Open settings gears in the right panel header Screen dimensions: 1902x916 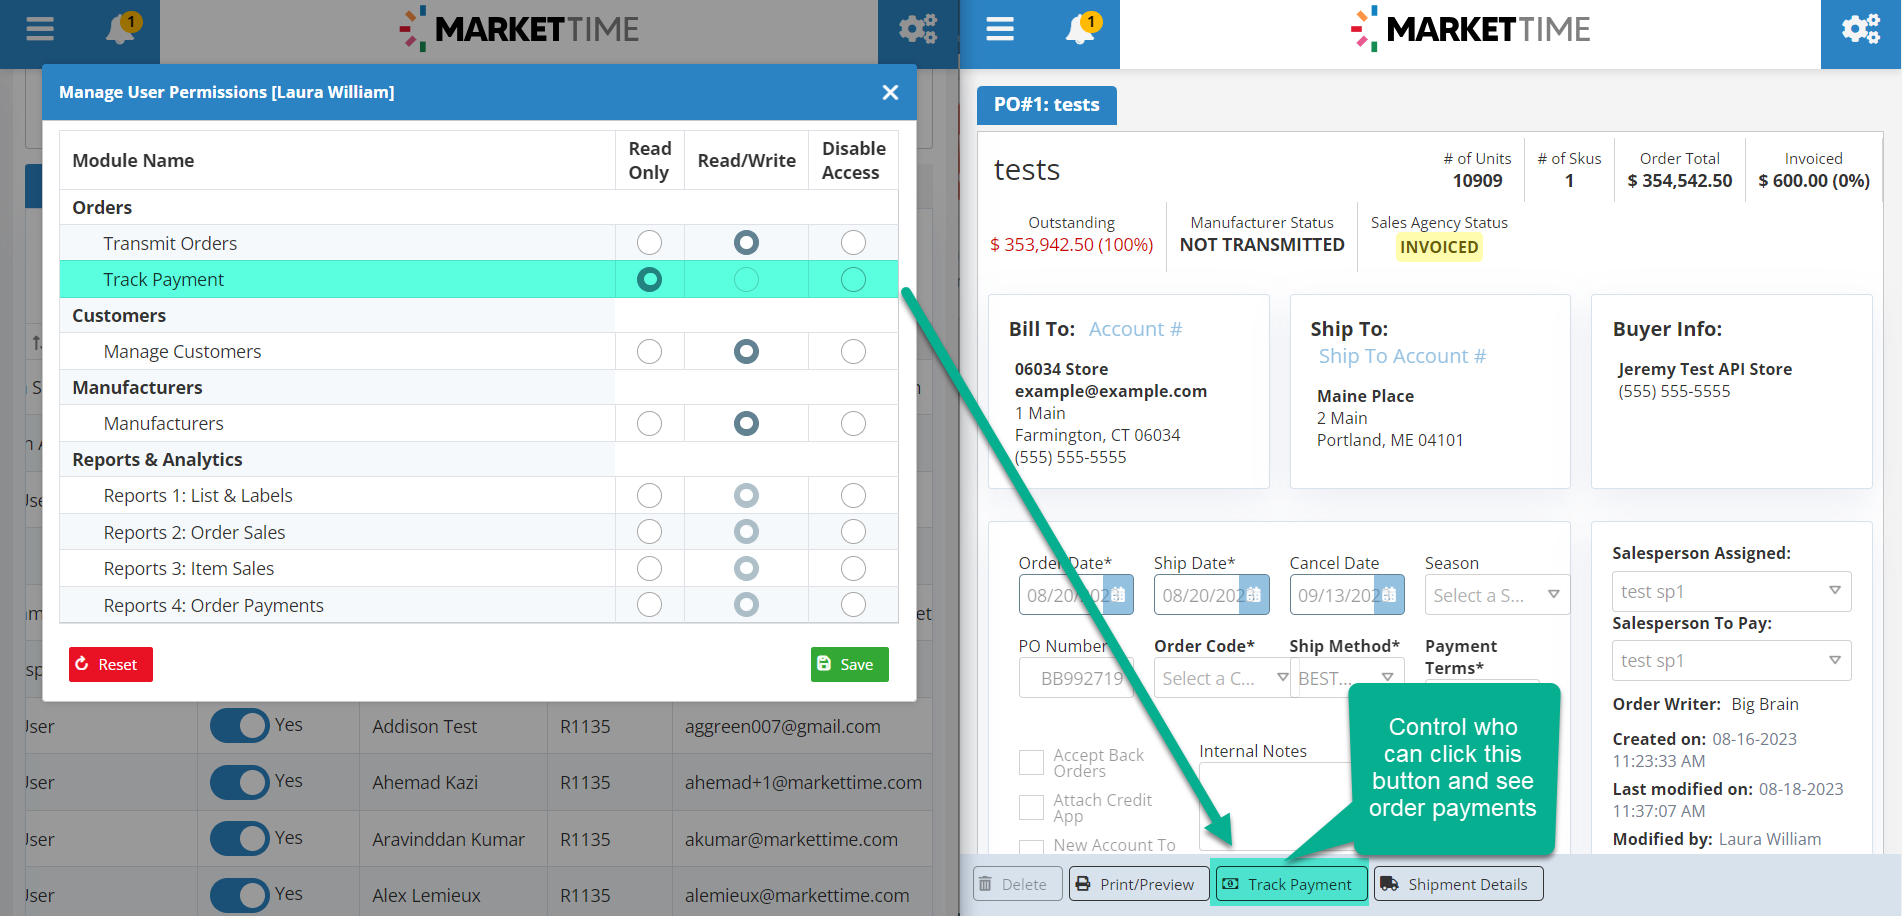(1860, 30)
